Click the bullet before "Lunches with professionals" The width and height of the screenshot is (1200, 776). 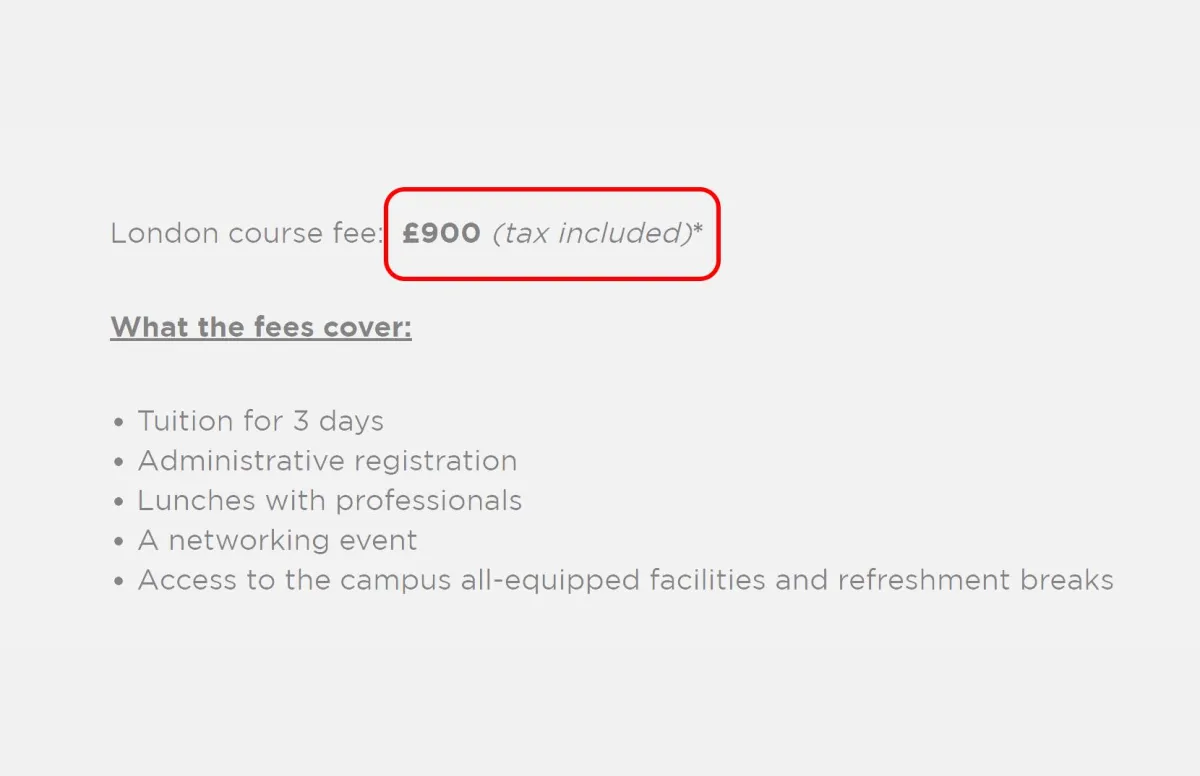(x=119, y=502)
